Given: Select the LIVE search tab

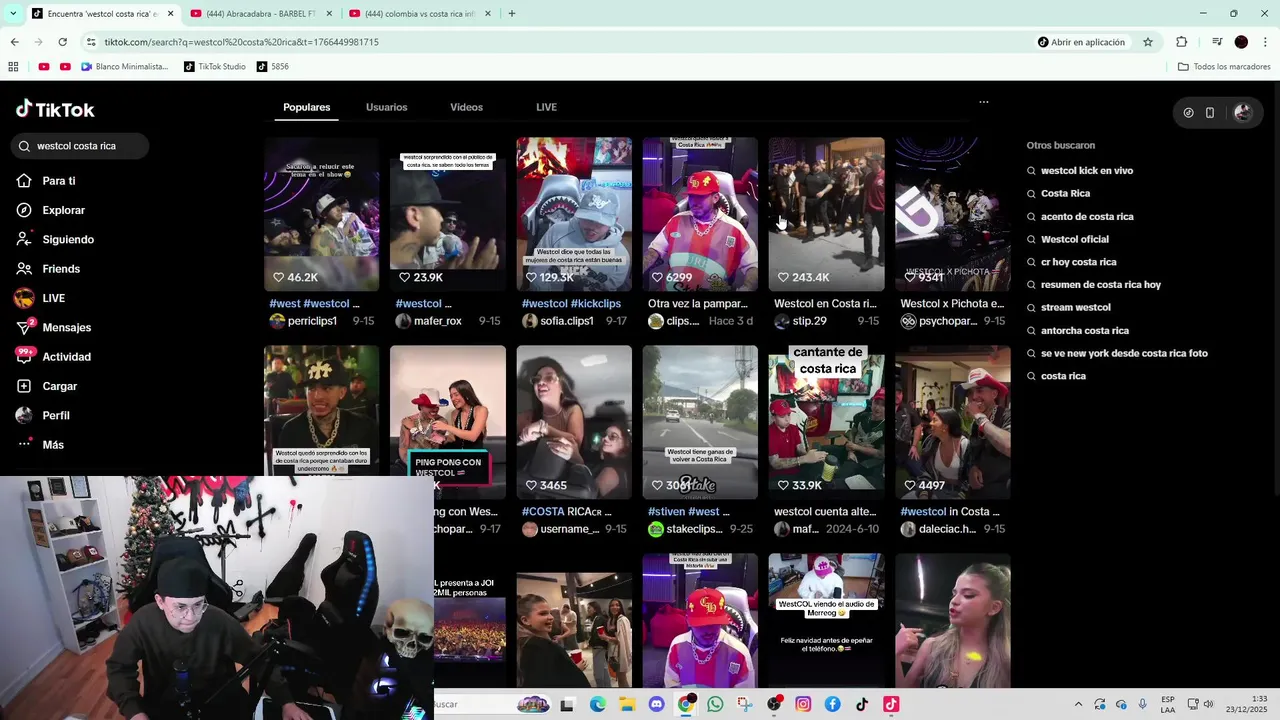Looking at the screenshot, I should click(x=546, y=107).
